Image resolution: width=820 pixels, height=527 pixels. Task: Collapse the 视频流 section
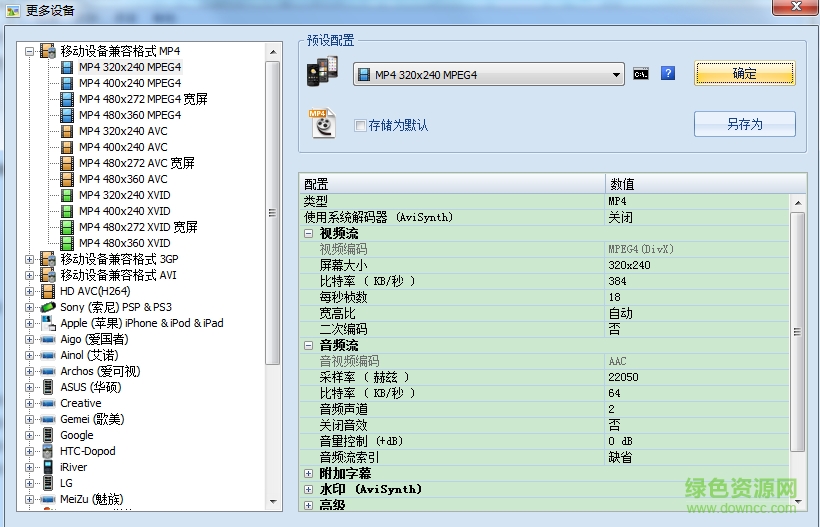309,234
